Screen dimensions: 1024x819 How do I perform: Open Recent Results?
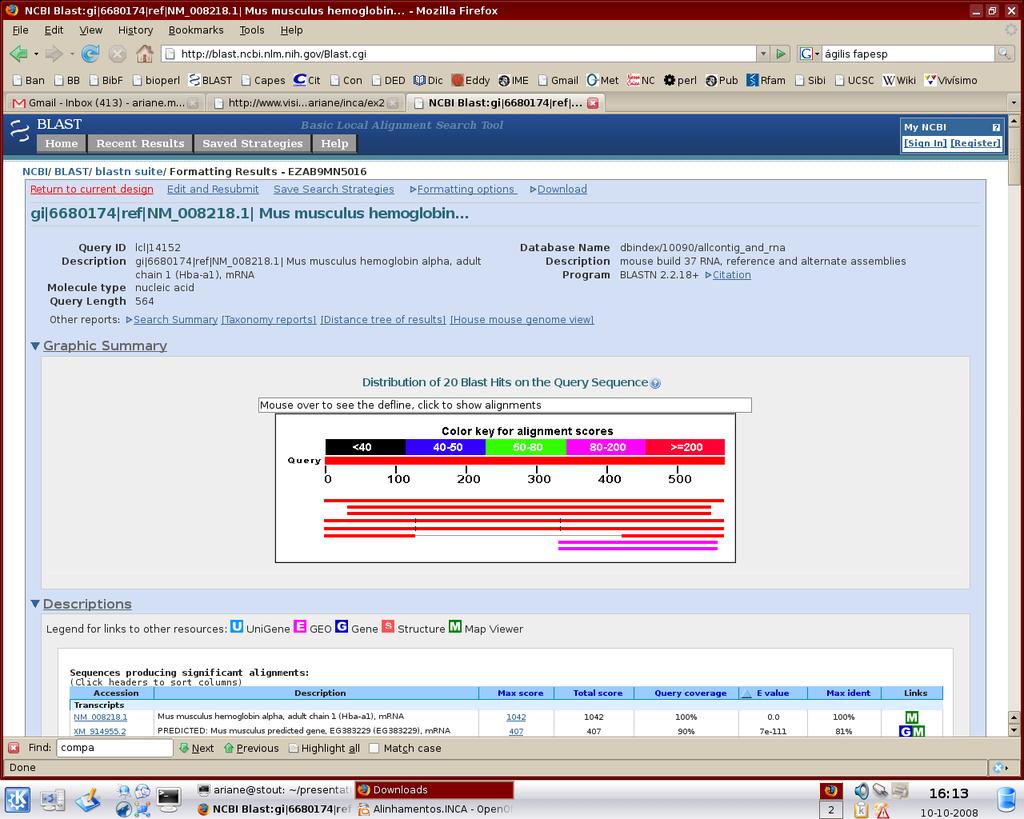[x=140, y=144]
